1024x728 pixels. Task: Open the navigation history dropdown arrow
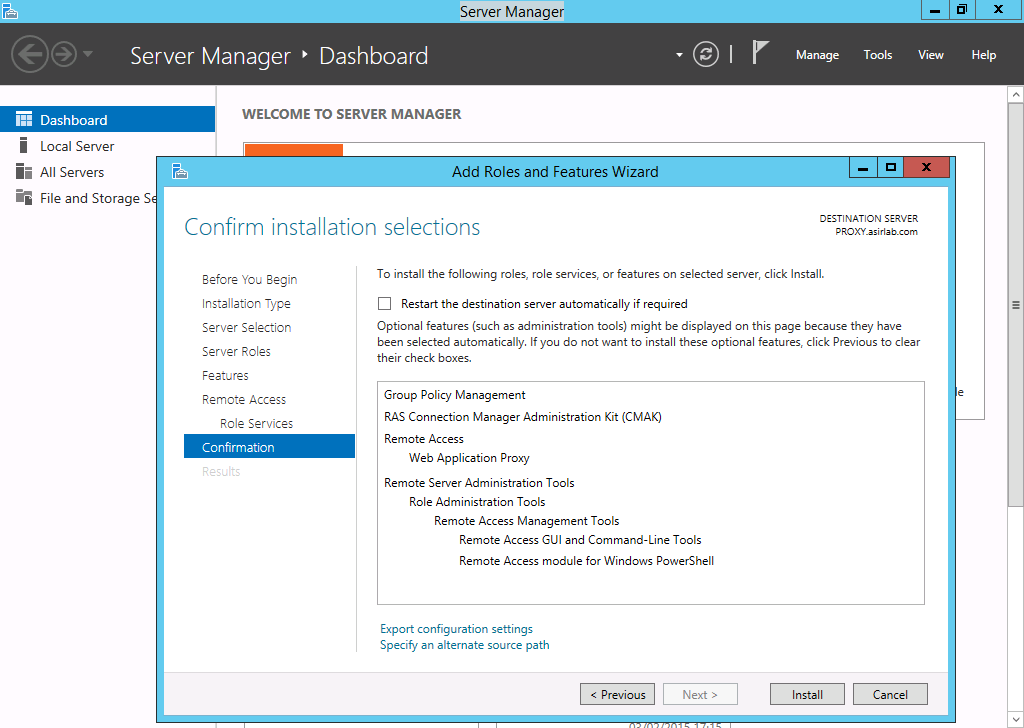[88, 54]
